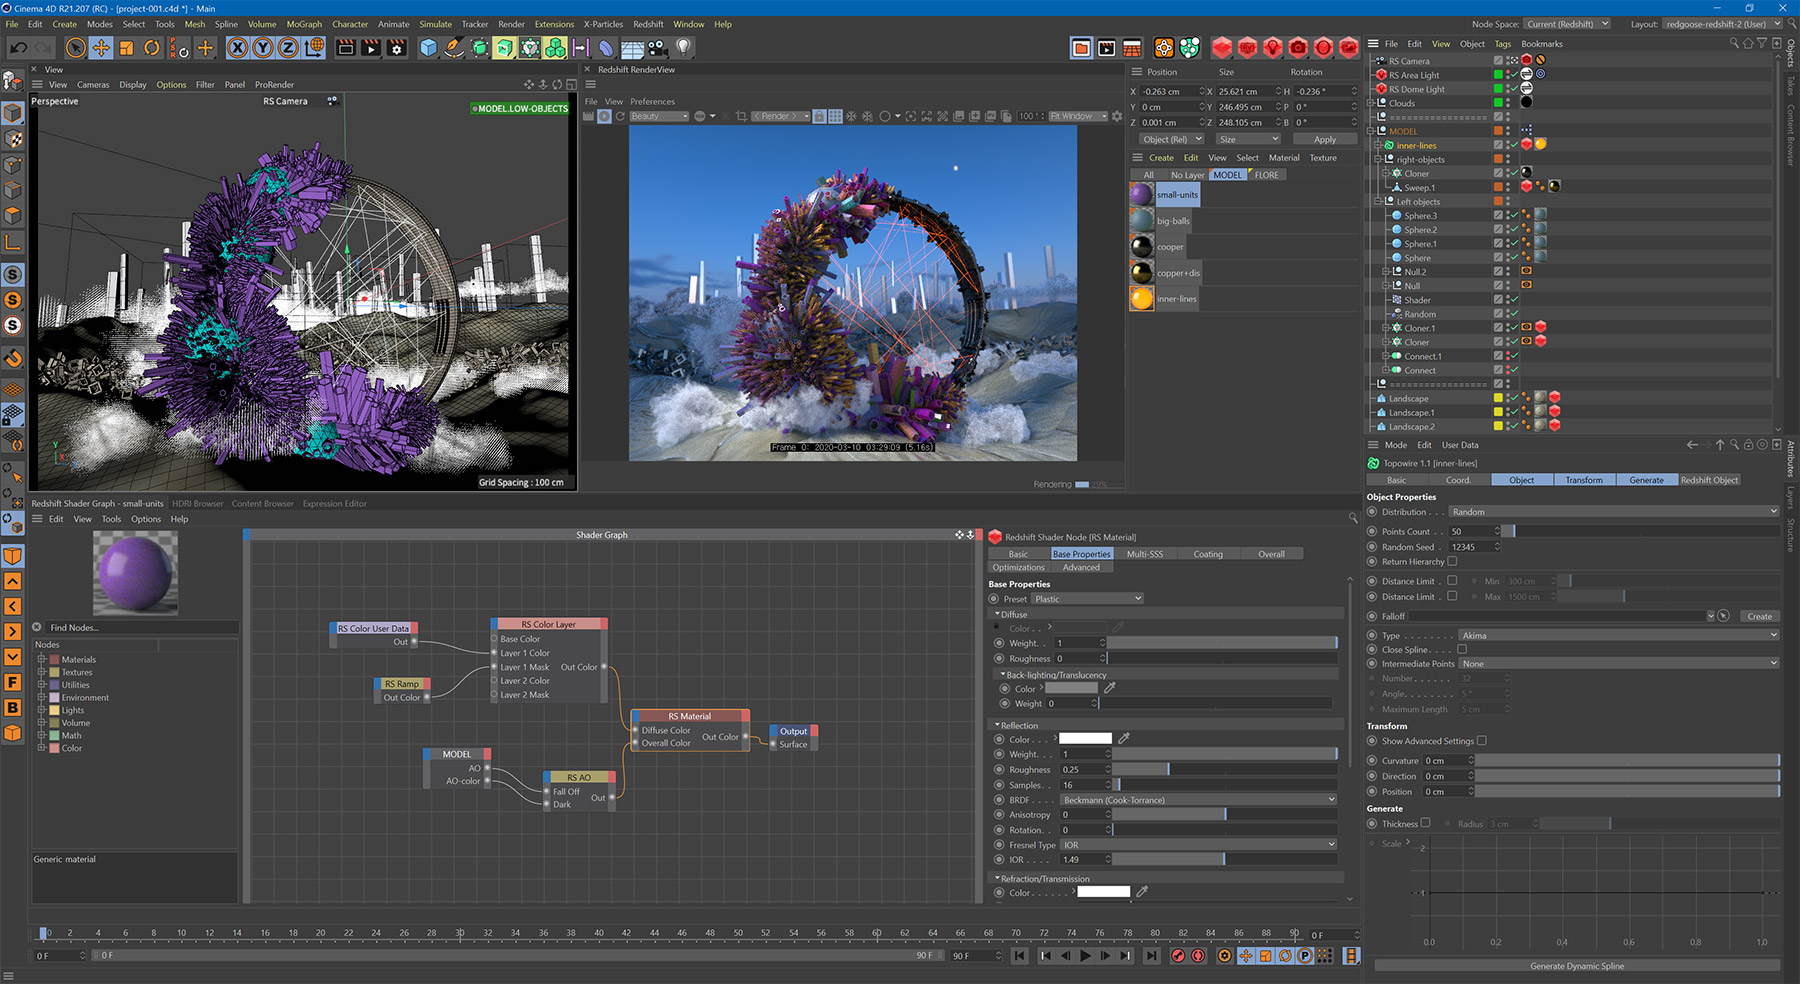Open the MoGraph menu
Screen dimensions: 1800x984
[304, 24]
